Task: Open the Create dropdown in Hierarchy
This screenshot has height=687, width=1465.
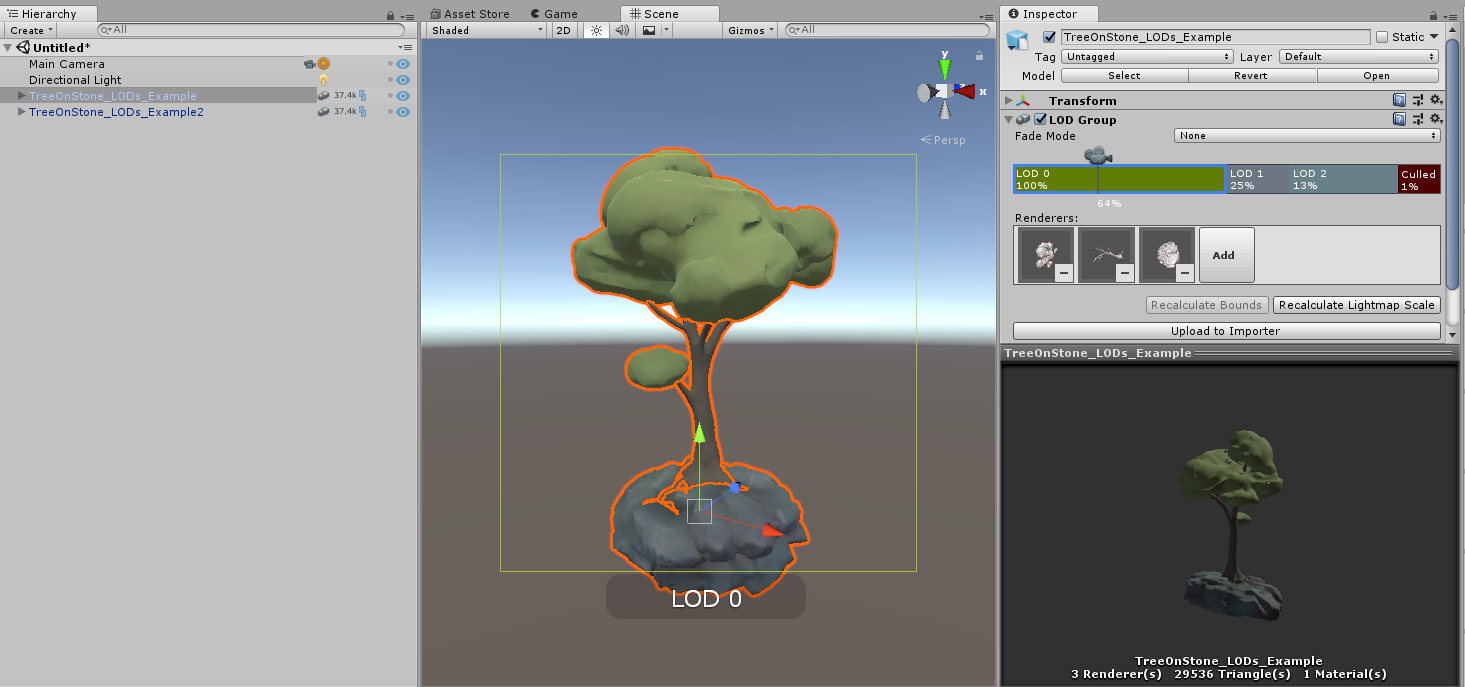Action: pyautogui.click(x=31, y=31)
